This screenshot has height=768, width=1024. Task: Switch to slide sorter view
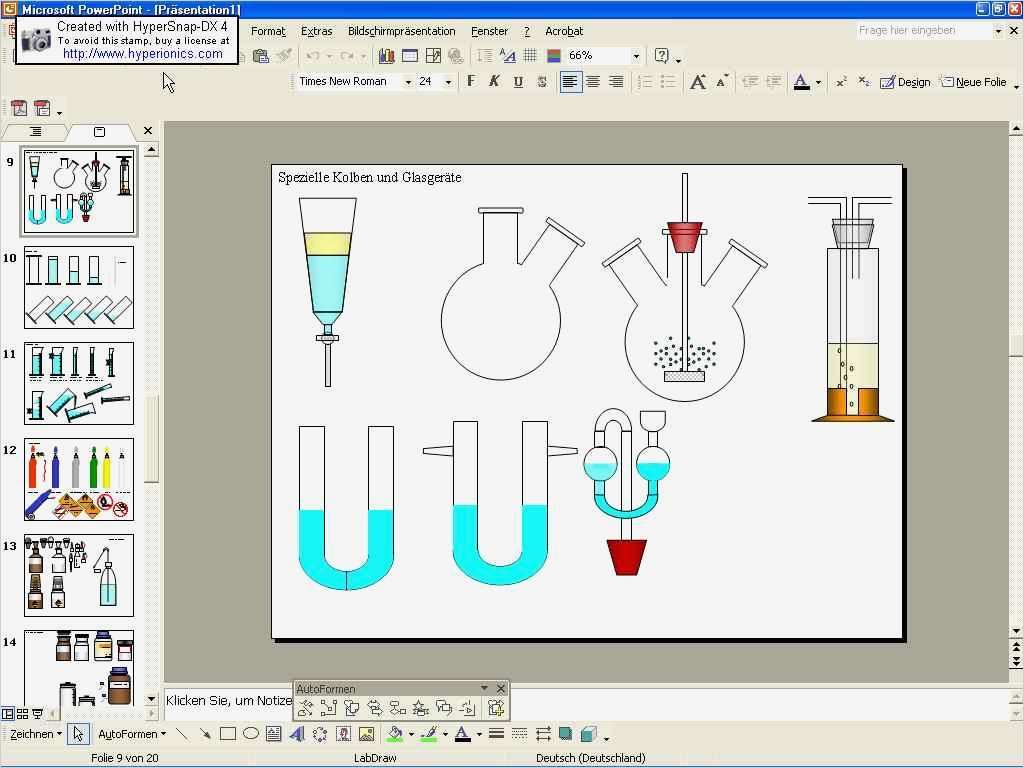[x=22, y=714]
